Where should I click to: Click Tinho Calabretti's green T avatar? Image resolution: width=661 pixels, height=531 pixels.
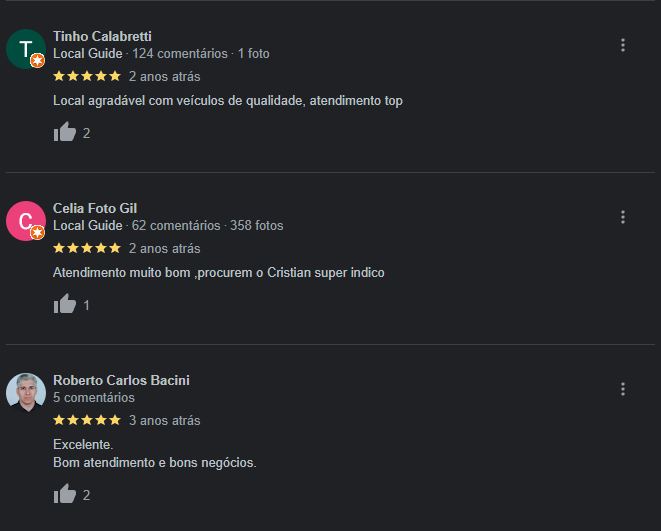point(26,49)
